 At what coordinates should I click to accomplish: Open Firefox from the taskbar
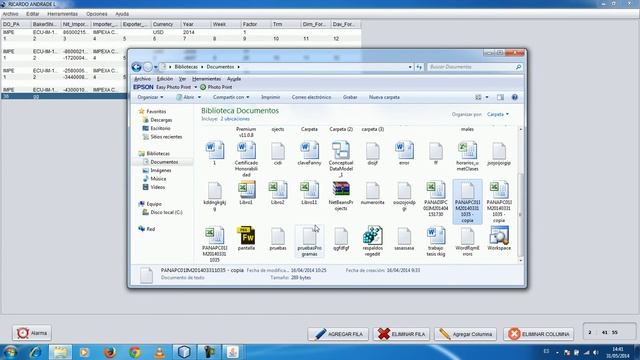tap(110, 352)
